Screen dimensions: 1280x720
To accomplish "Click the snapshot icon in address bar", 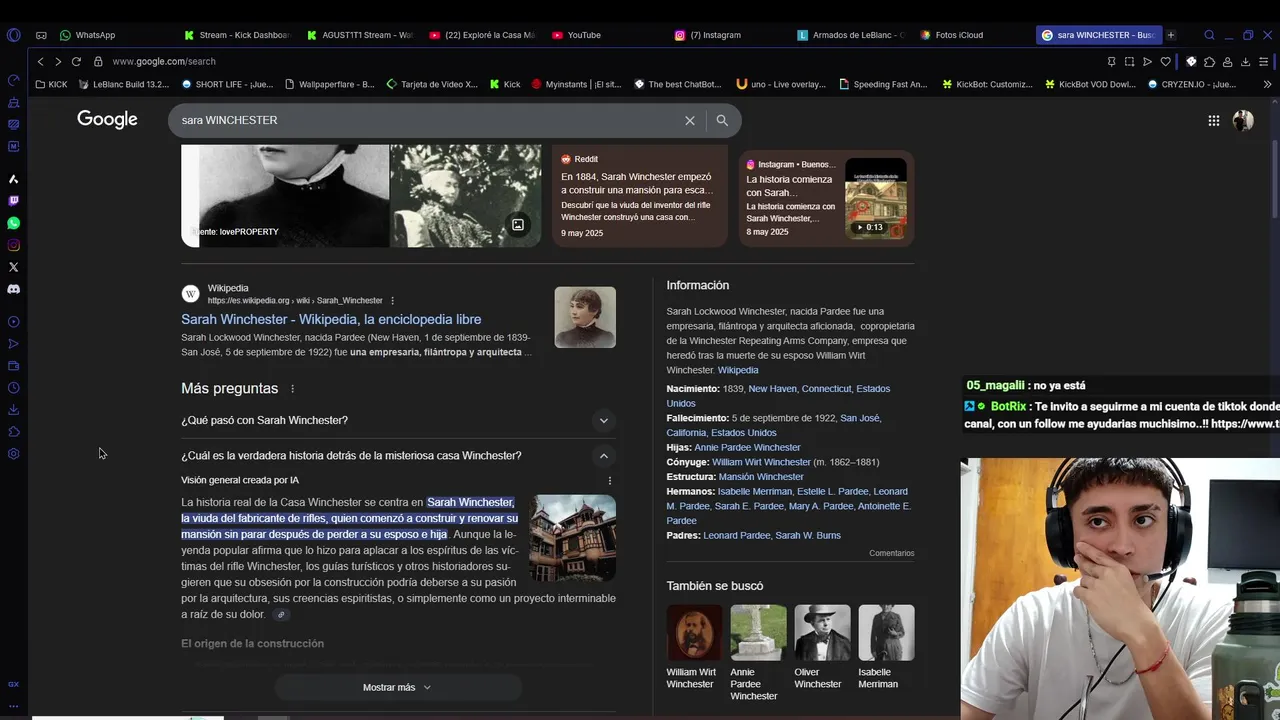I will point(1129,62).
